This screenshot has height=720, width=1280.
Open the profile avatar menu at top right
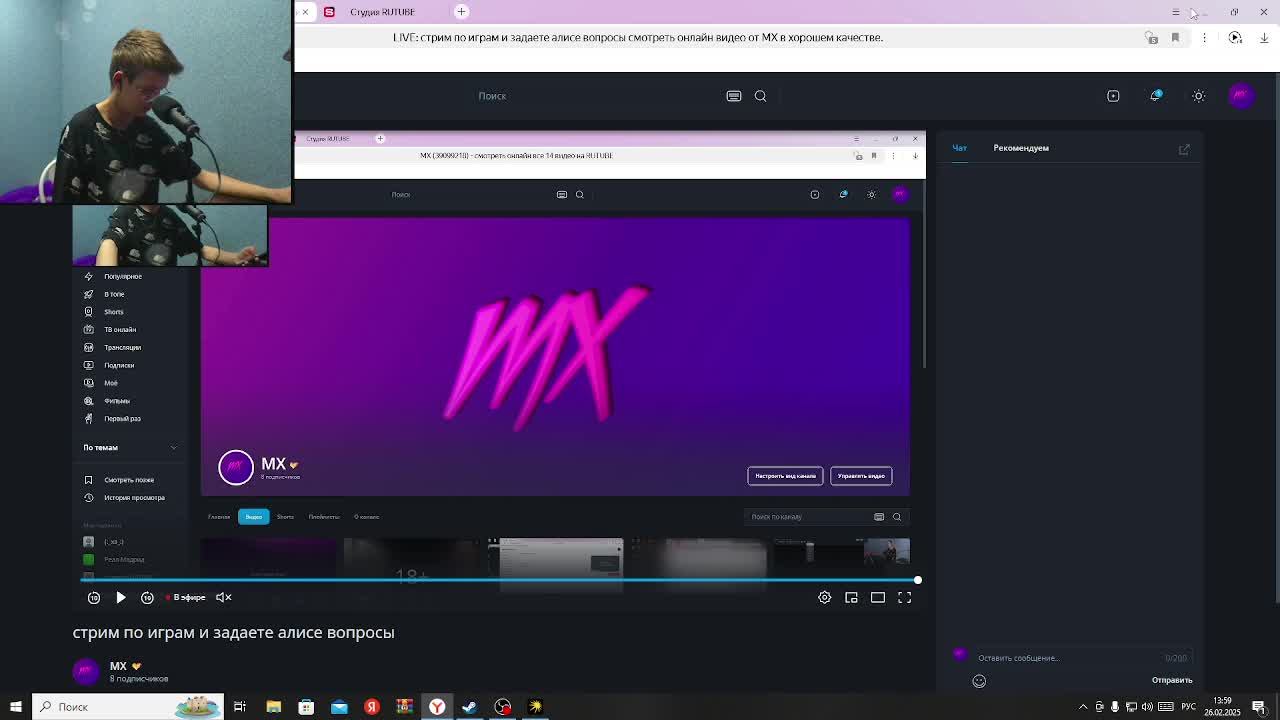tap(1241, 95)
